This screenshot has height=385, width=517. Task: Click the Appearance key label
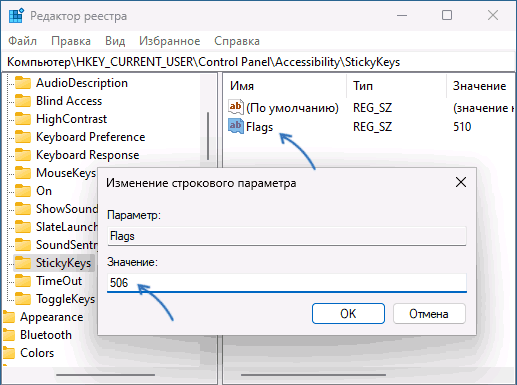click(x=52, y=317)
